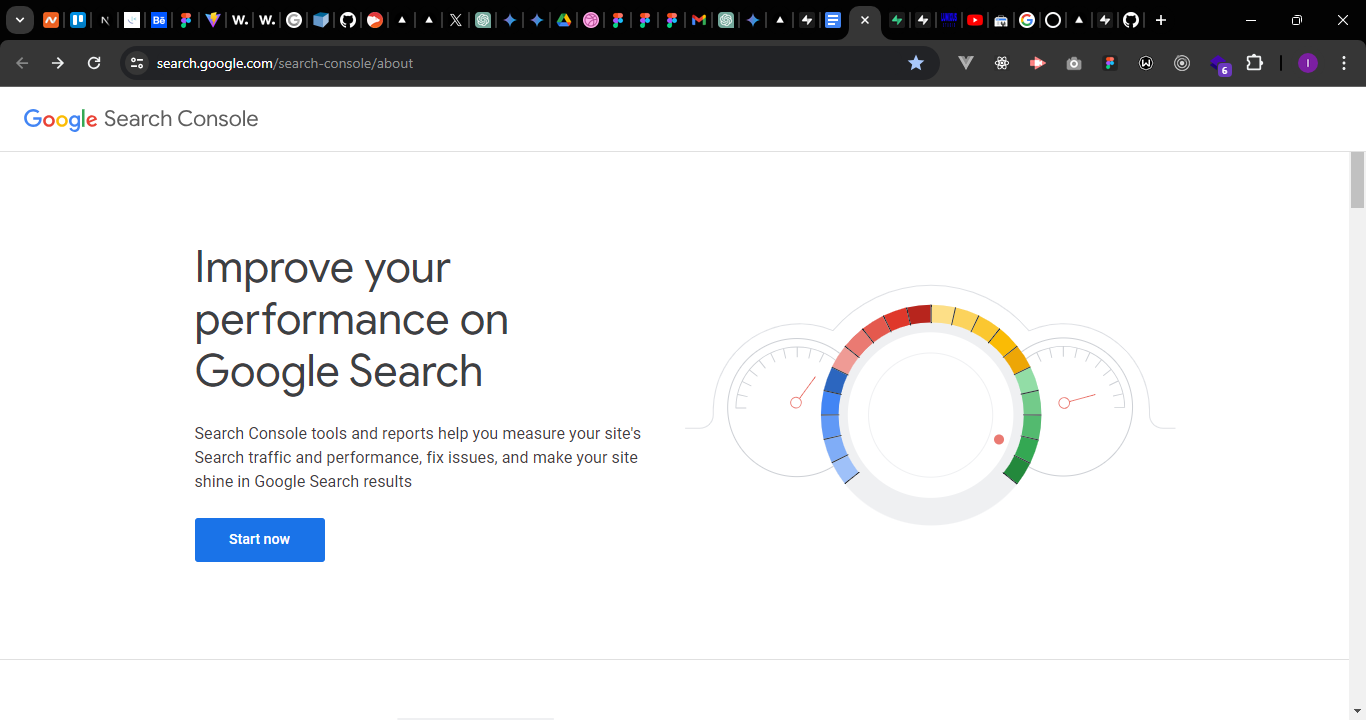Open the green Supabase tab

[x=897, y=20]
